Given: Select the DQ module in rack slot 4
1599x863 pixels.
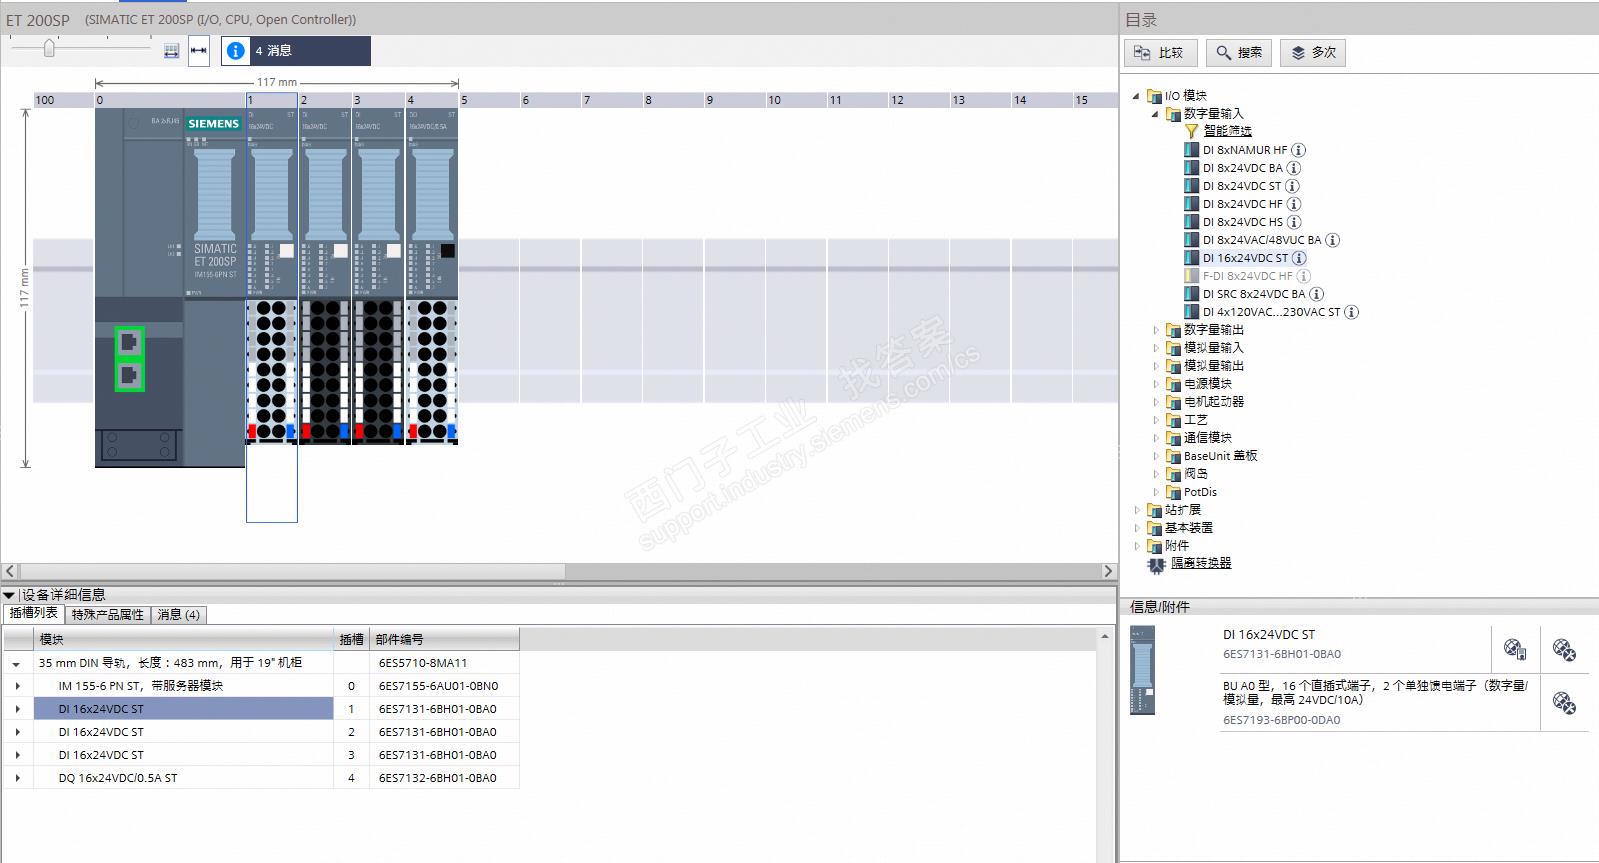Looking at the screenshot, I should pos(432,275).
